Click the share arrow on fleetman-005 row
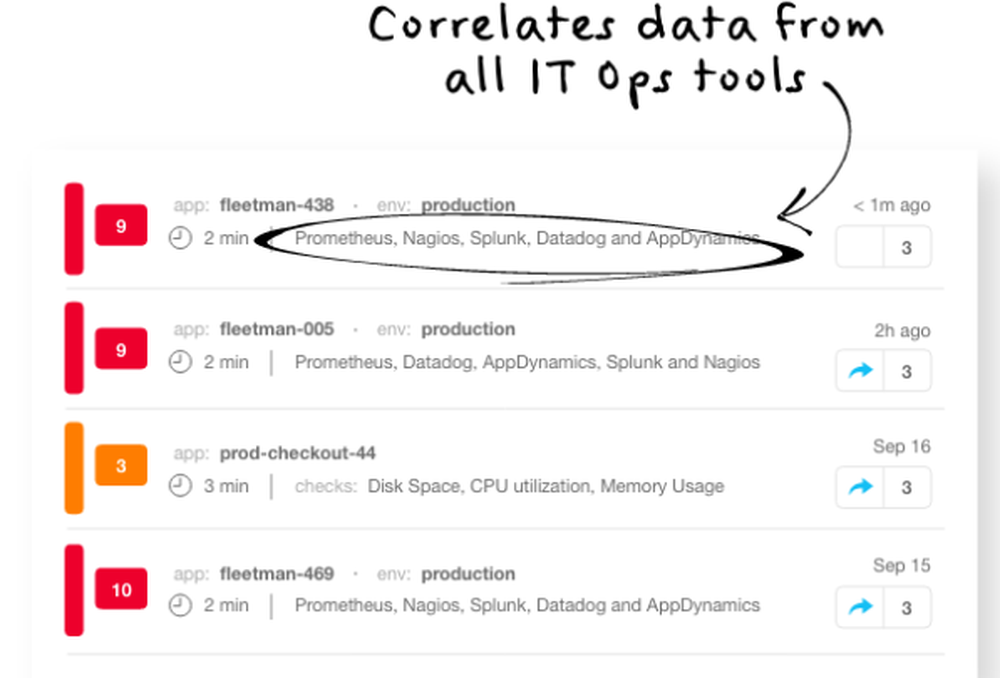Viewport: 1000px width, 678px height. 860,371
